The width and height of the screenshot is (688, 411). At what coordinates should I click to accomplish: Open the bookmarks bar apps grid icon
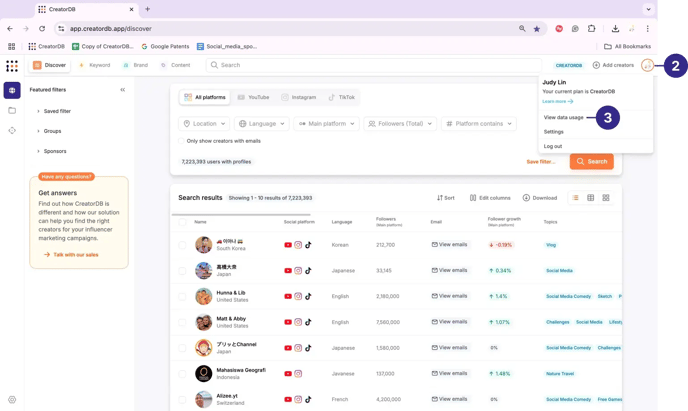(x=11, y=46)
